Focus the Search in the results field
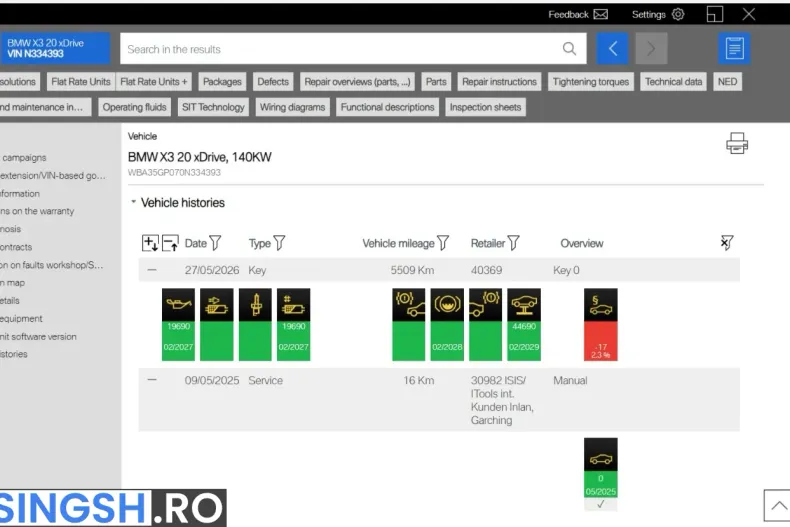The image size is (790, 527). (353, 49)
